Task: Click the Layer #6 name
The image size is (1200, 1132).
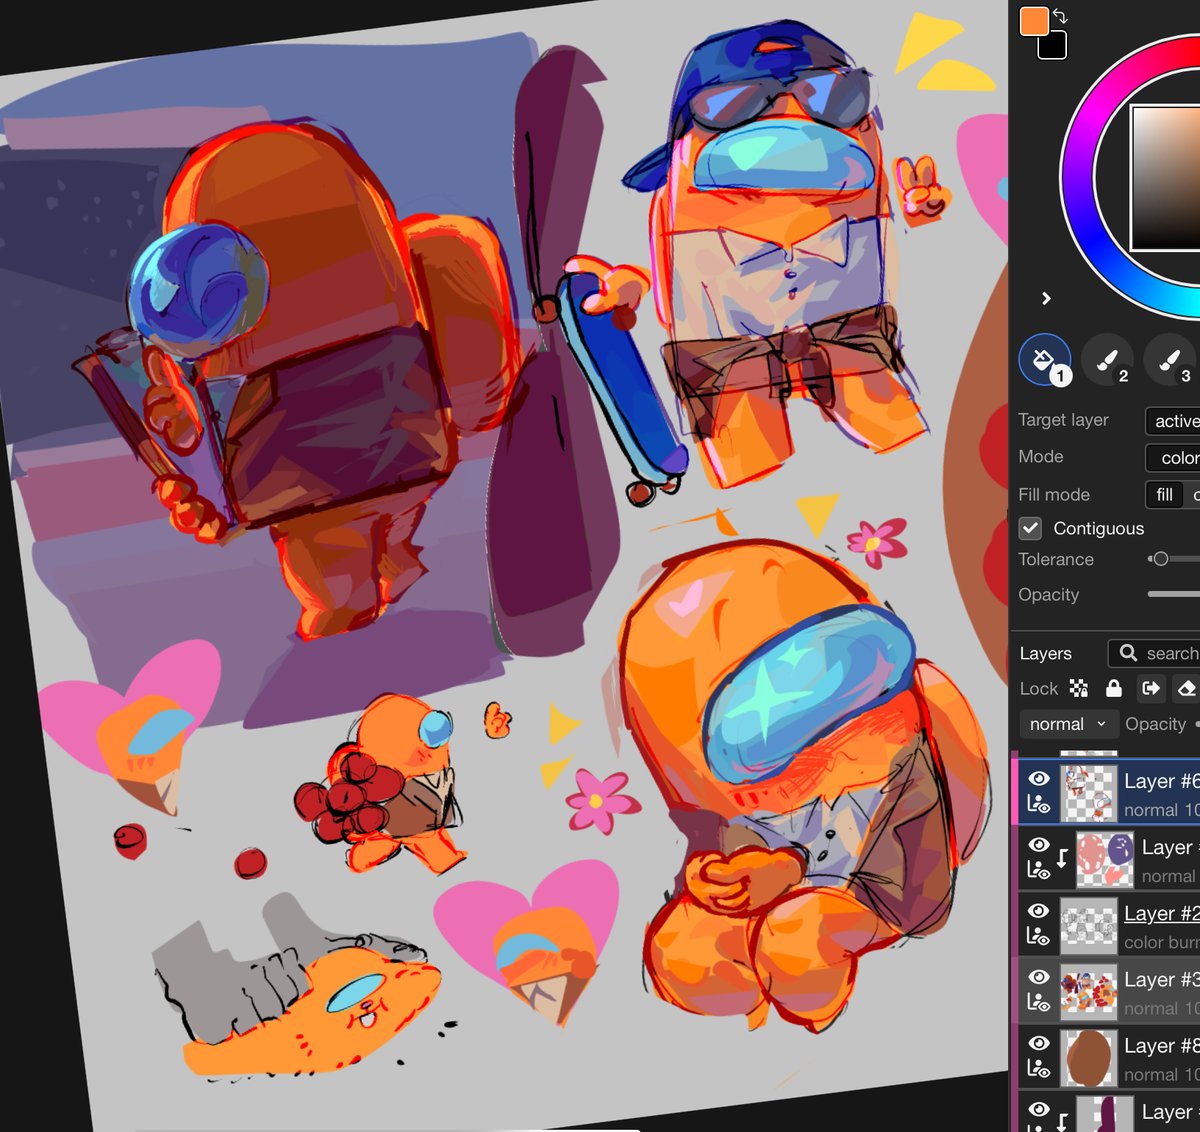Action: tap(1161, 781)
